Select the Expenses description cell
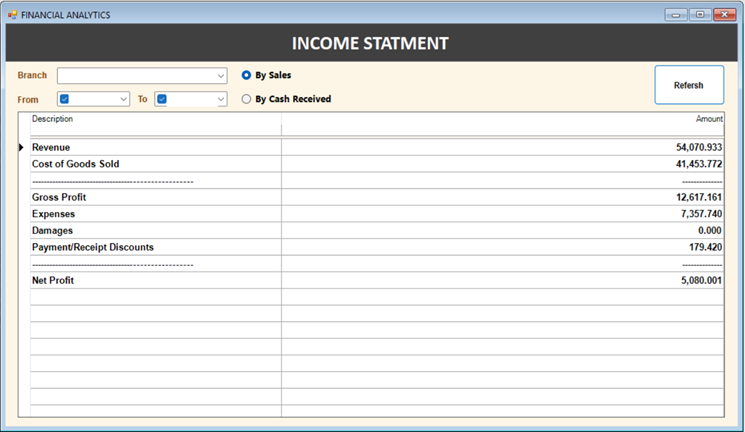Viewport: 745px width, 432px height. [x=156, y=214]
